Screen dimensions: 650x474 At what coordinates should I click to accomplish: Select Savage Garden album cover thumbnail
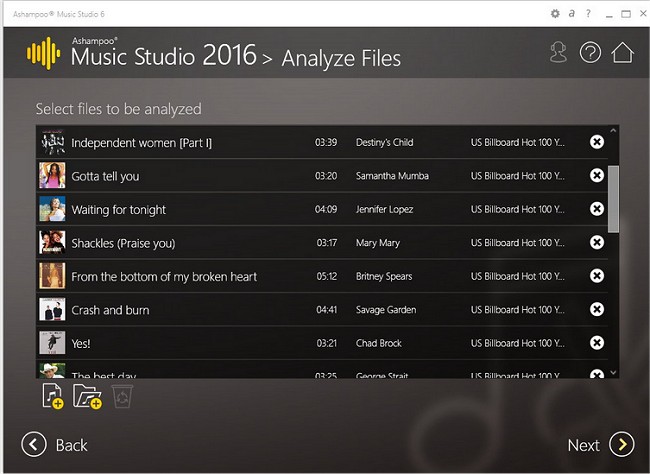[52, 309]
